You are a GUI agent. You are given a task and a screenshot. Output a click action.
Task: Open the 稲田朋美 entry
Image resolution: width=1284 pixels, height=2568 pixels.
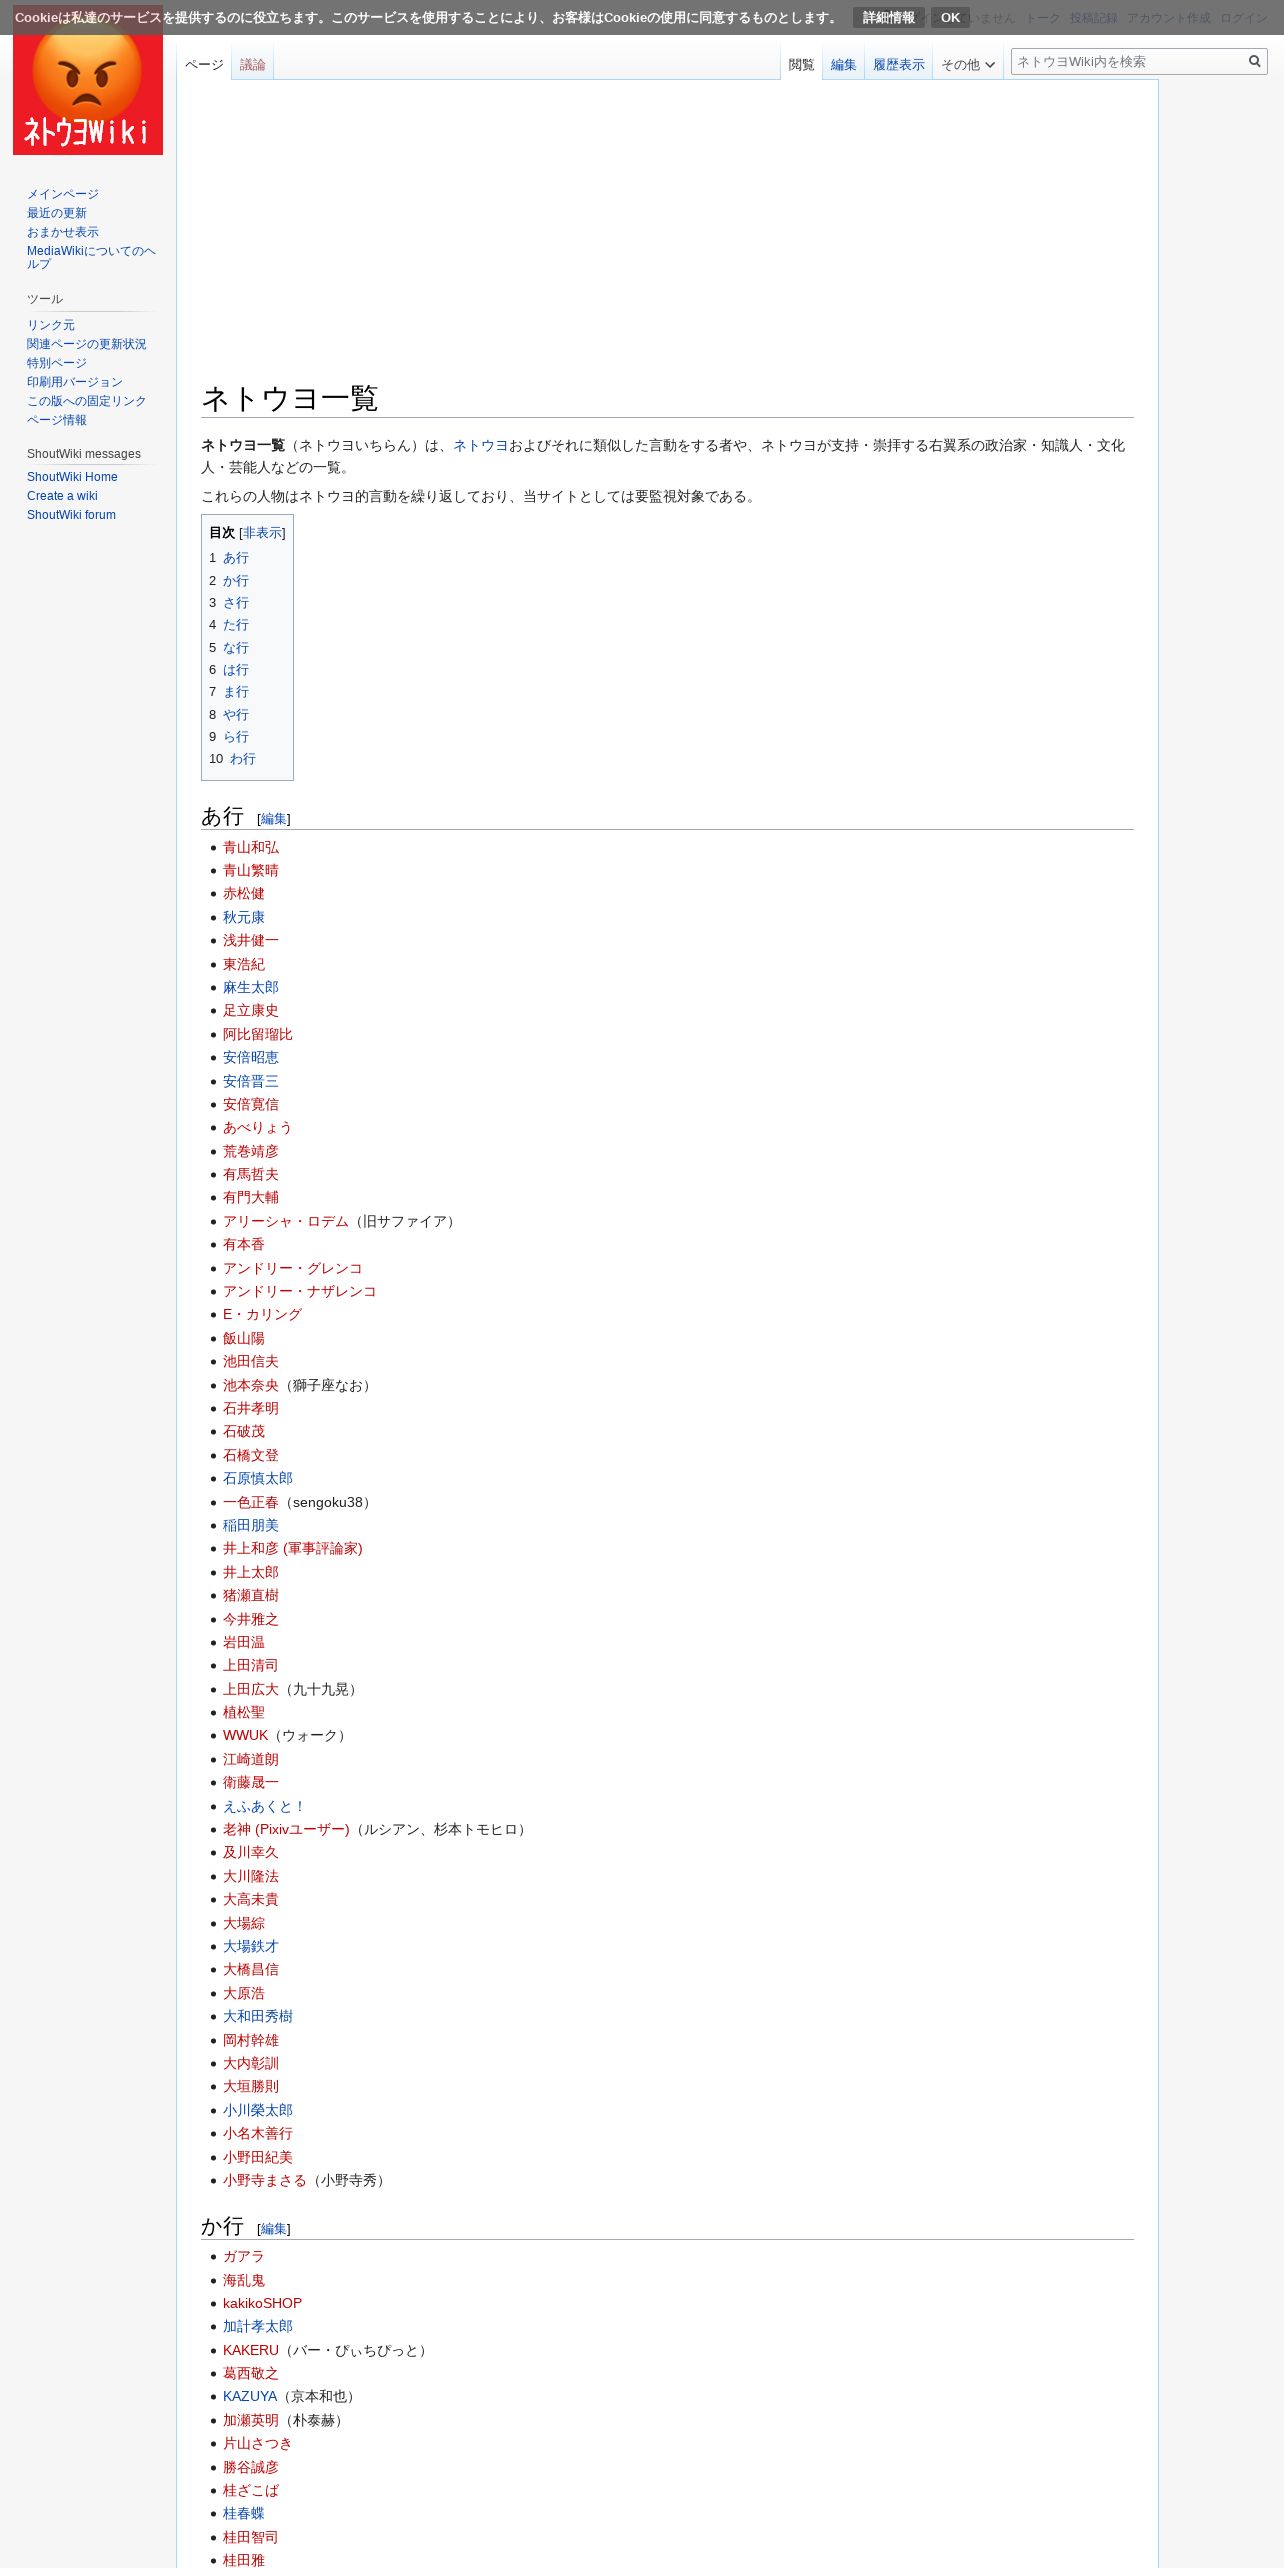pyautogui.click(x=251, y=1525)
